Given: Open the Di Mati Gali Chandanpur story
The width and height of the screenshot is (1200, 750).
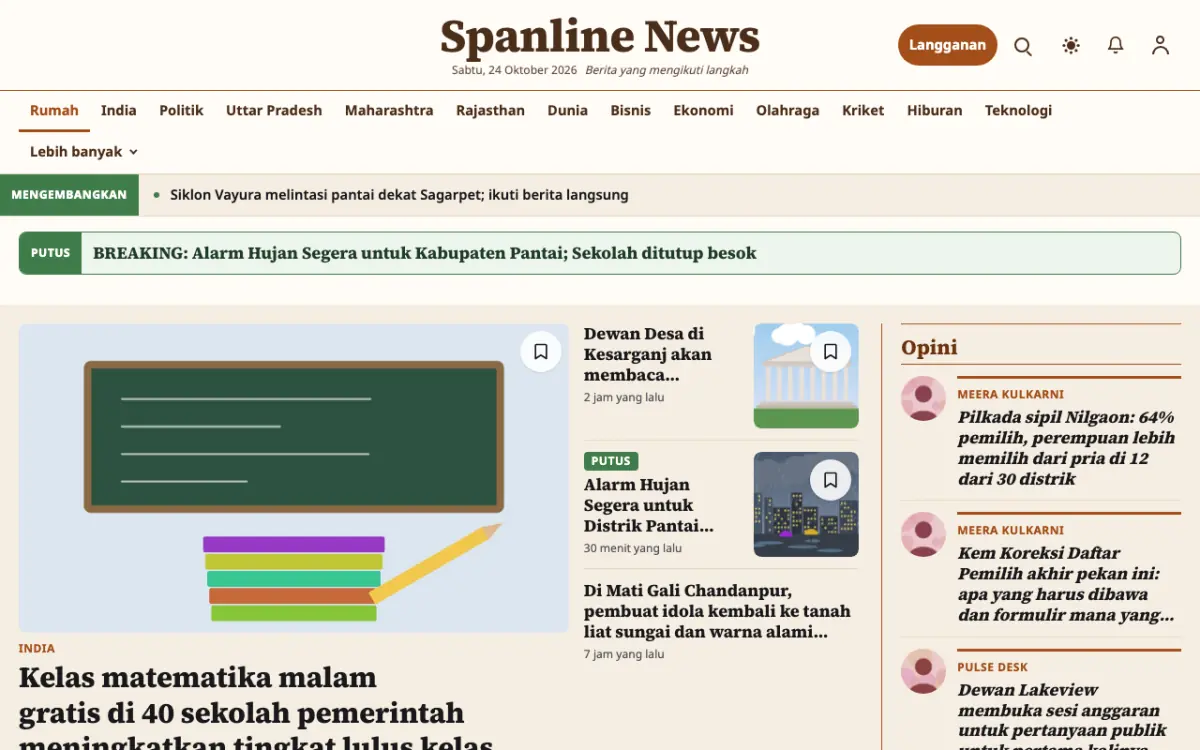Looking at the screenshot, I should pyautogui.click(x=717, y=611).
